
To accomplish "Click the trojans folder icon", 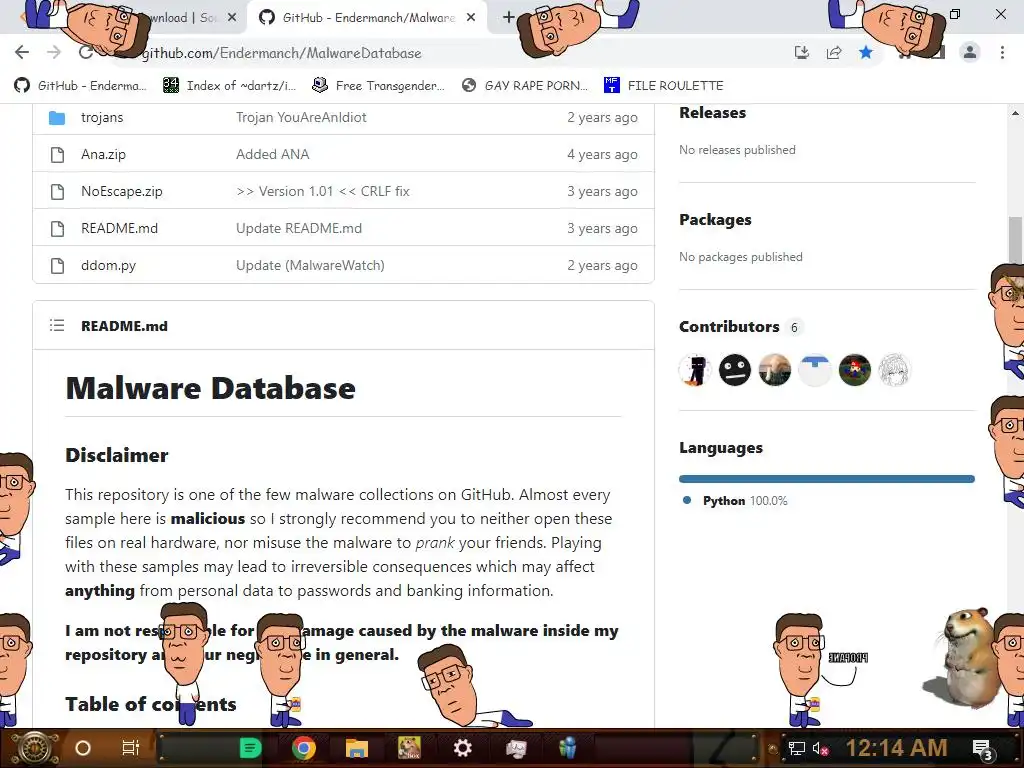I will pyautogui.click(x=57, y=118).
